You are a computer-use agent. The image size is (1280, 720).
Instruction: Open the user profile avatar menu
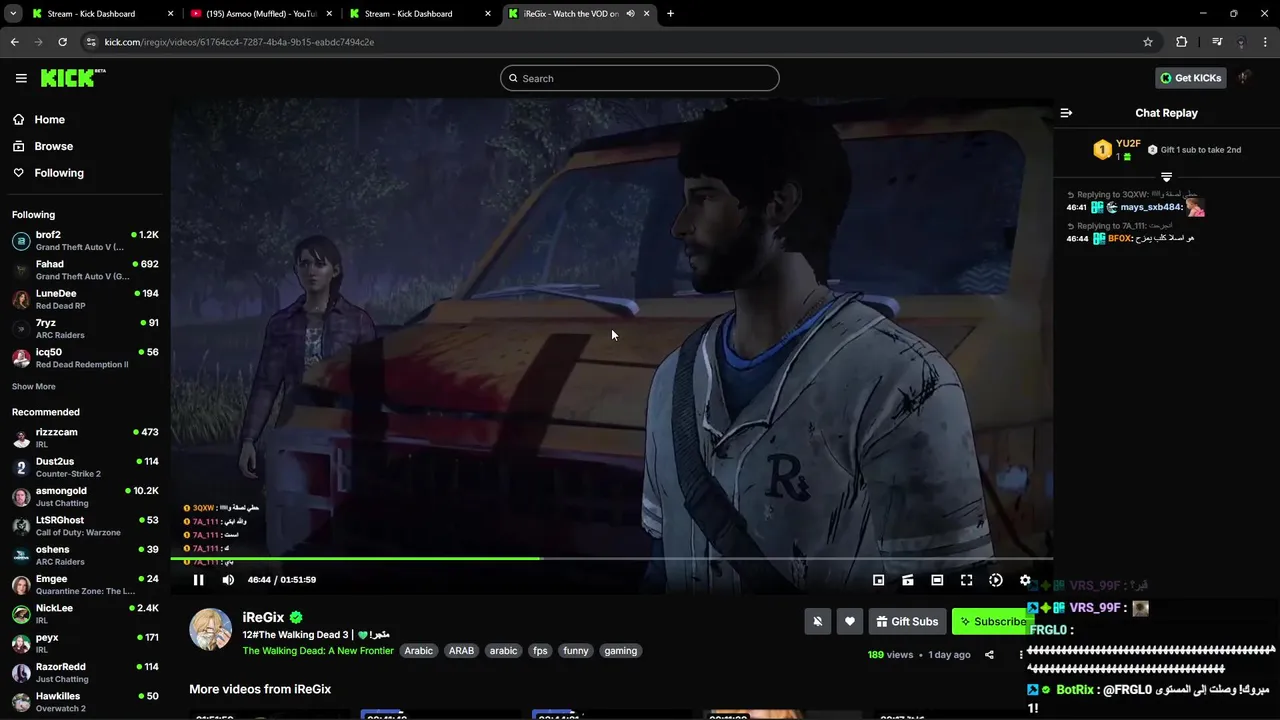pos(1245,78)
